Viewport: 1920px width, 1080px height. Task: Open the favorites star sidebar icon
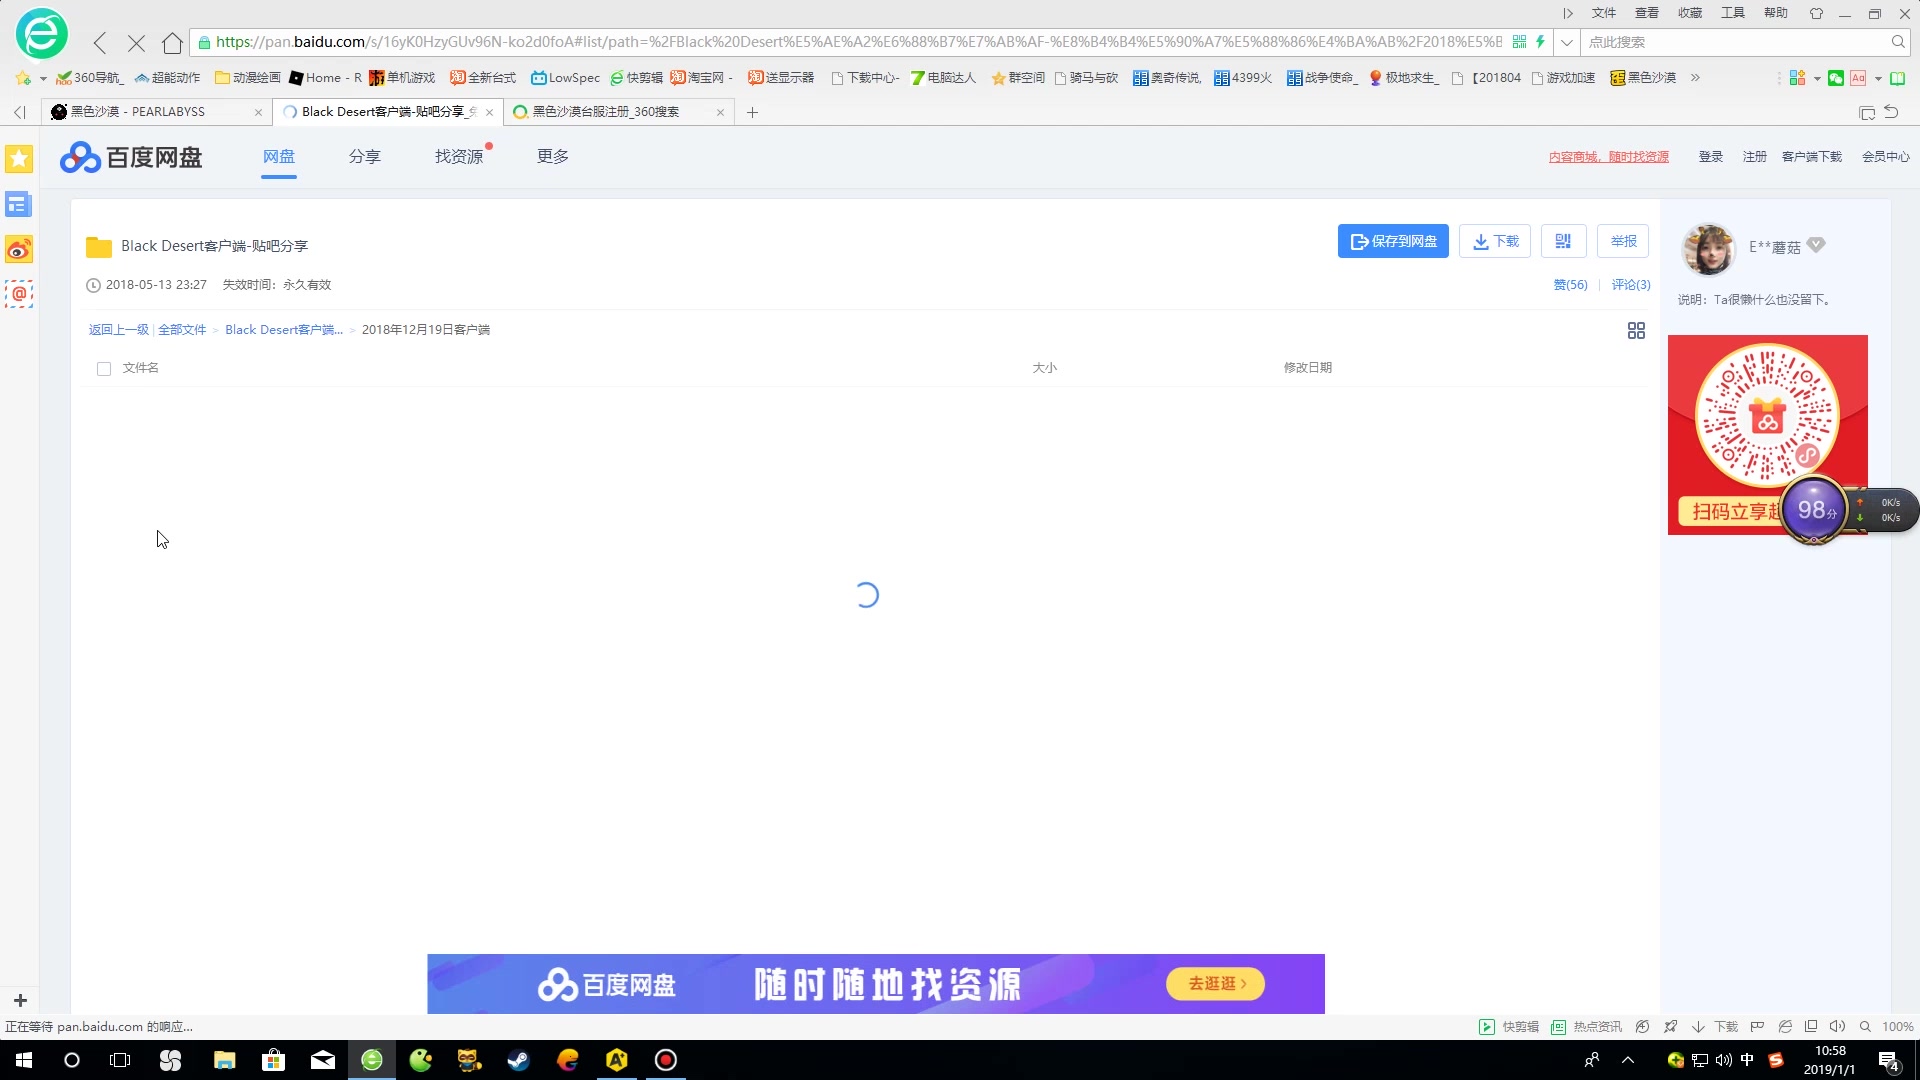(x=19, y=159)
